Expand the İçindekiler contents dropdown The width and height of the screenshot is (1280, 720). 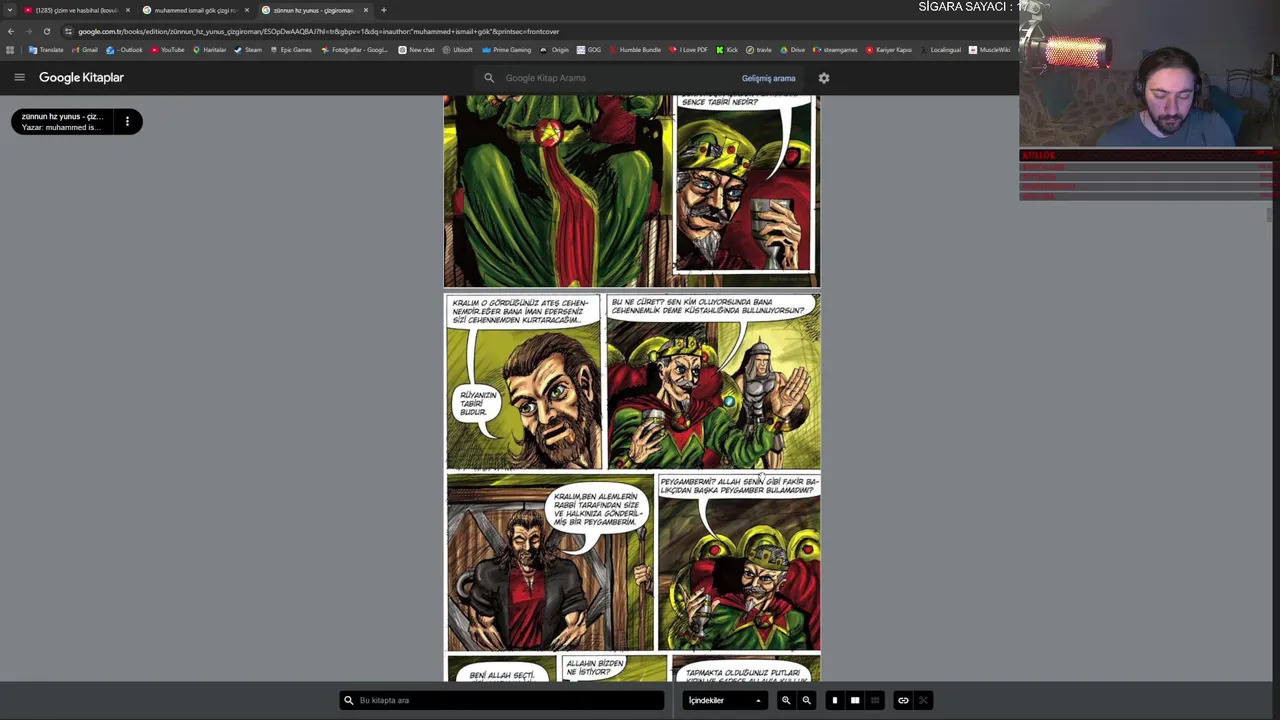coord(725,700)
